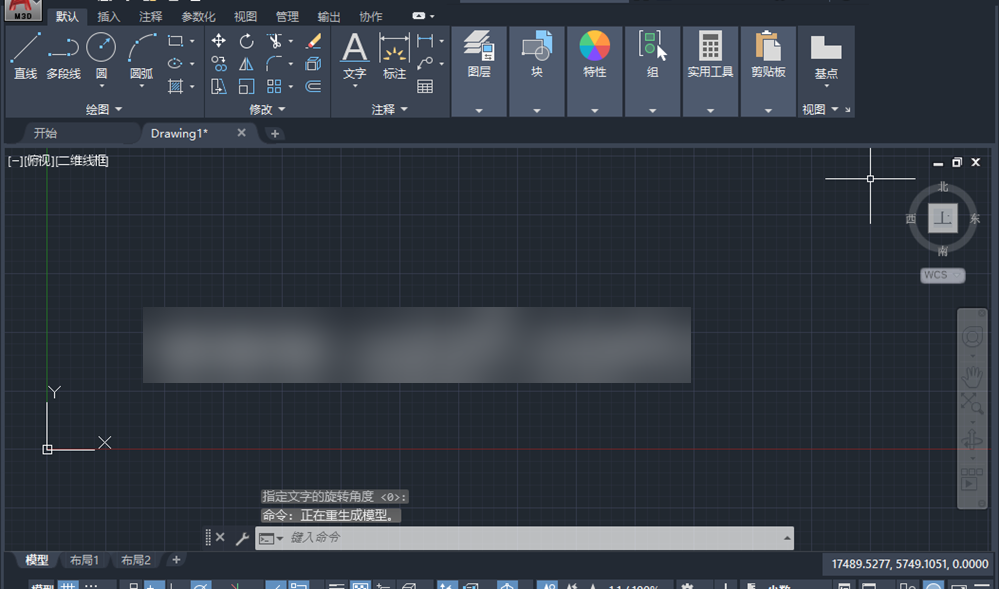Expand command line history arrow
Image resolution: width=999 pixels, height=589 pixels.
(787, 538)
